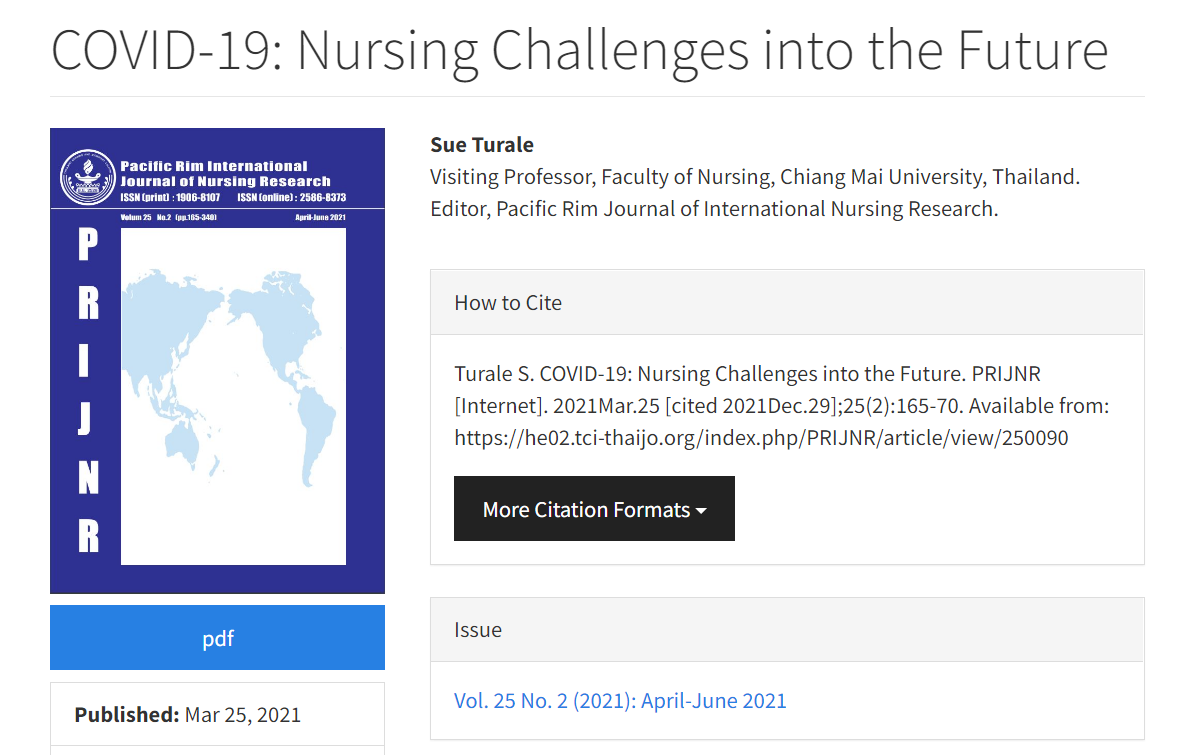Click the ISSN print number on cover
The image size is (1177, 755).
(170, 197)
